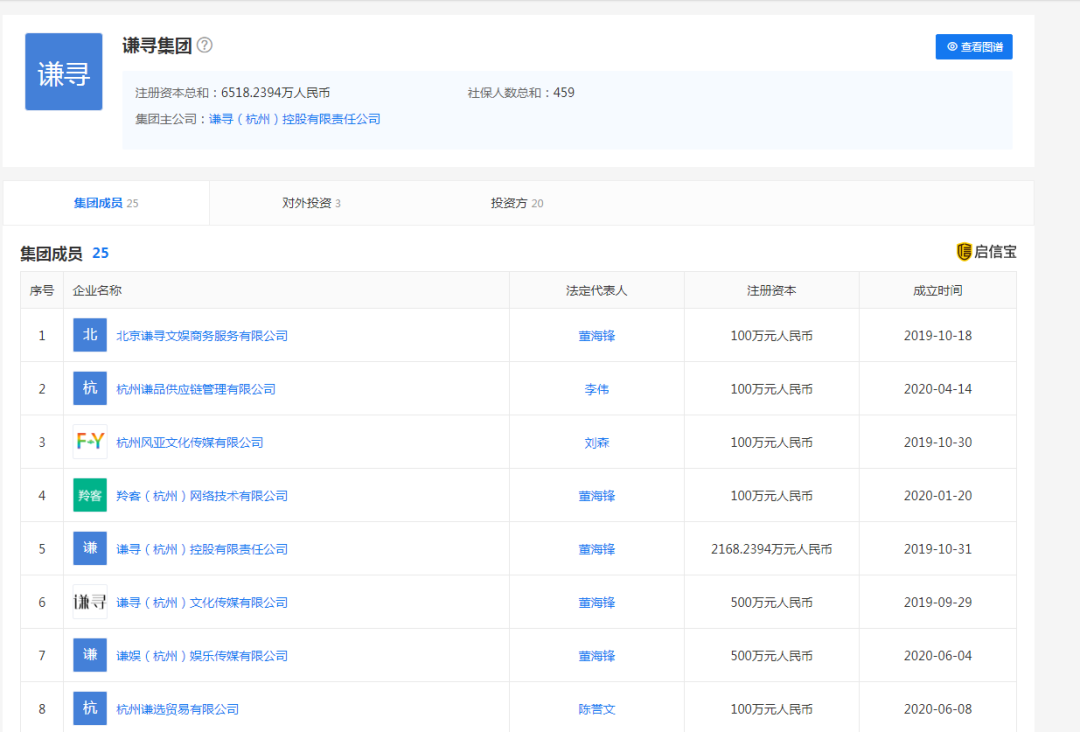Image resolution: width=1080 pixels, height=732 pixels.
Task: Click the 集团成员 25 section heading above the table
Action: coord(64,253)
